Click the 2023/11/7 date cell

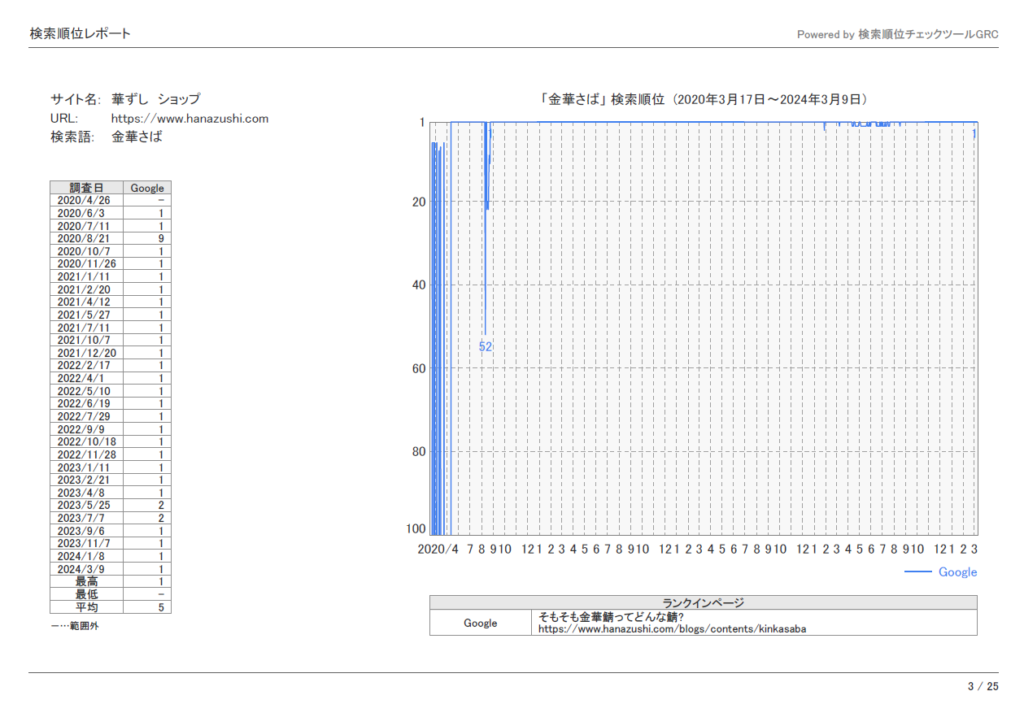pyautogui.click(x=86, y=544)
